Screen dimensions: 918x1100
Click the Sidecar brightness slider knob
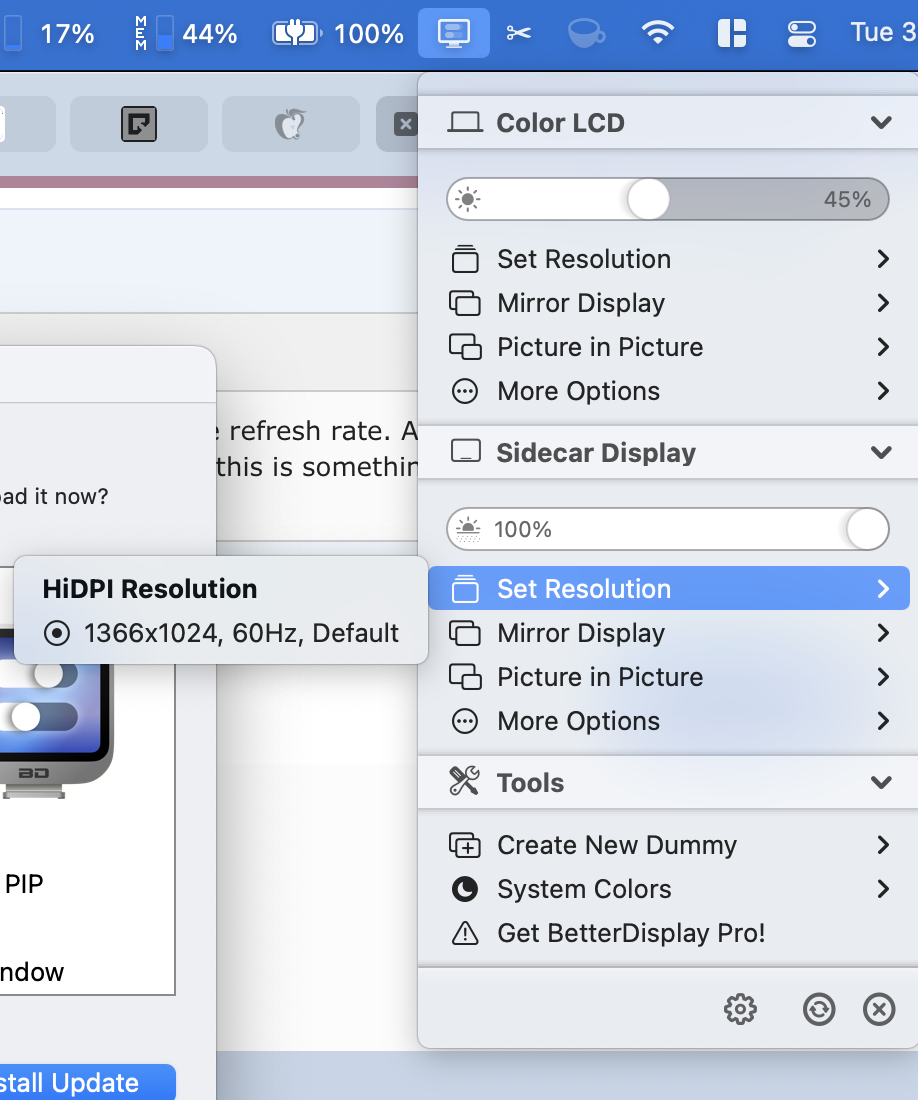click(868, 529)
